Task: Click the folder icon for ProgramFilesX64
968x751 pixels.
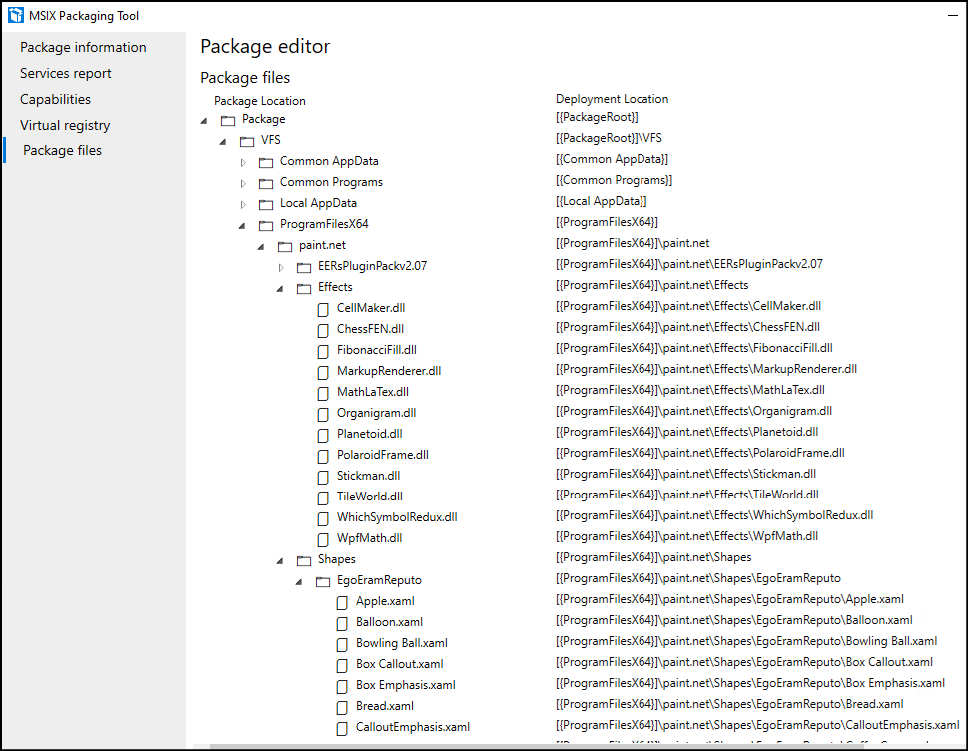Action: click(266, 225)
